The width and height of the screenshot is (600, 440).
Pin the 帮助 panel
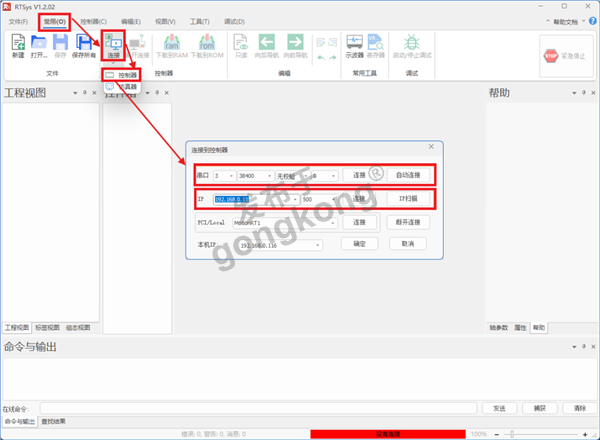(x=584, y=93)
